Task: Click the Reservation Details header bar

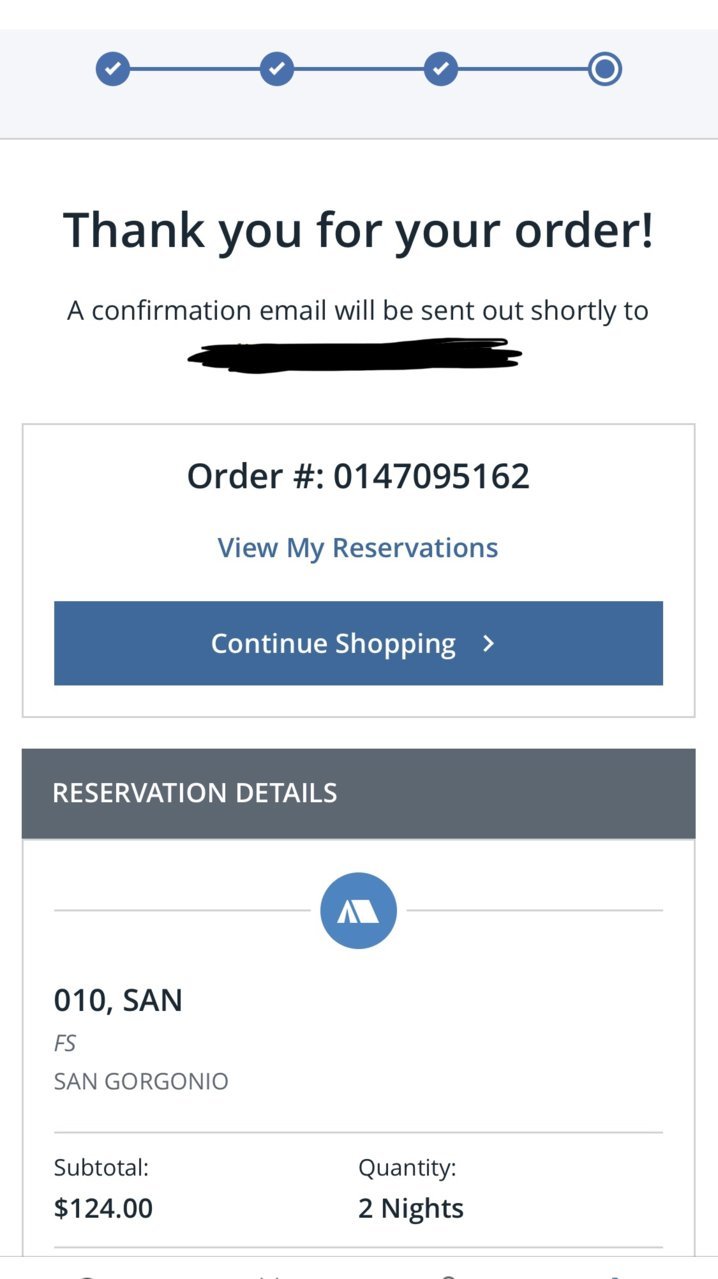Action: tap(358, 793)
